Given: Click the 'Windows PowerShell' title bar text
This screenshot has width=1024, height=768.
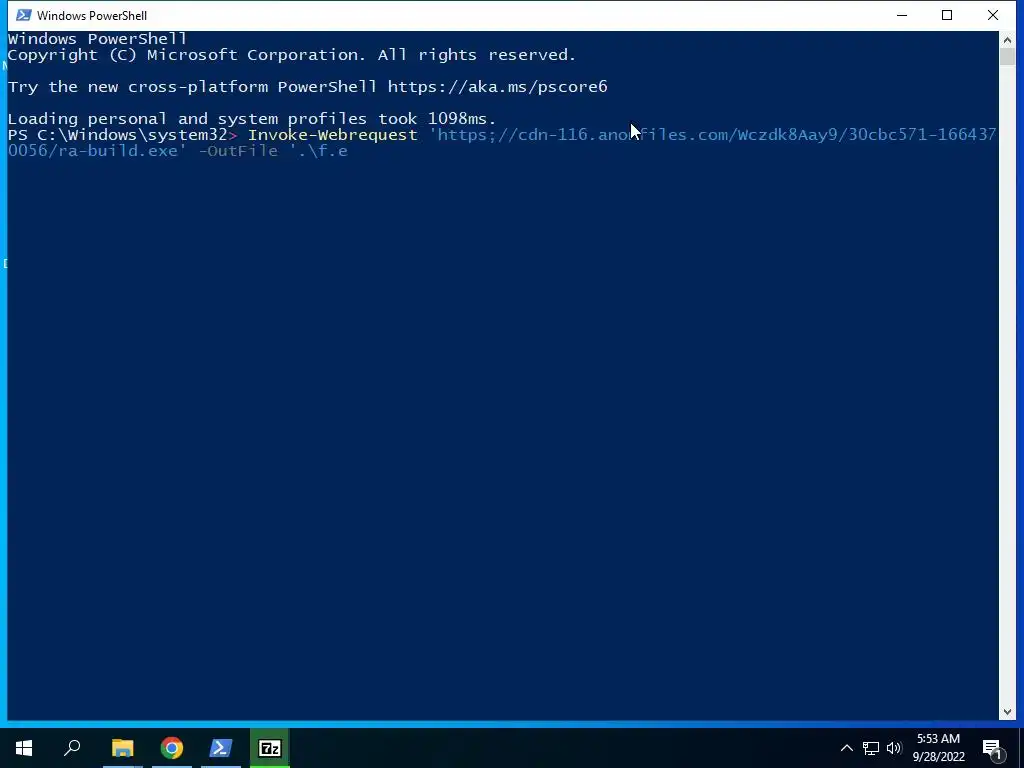Looking at the screenshot, I should (92, 16).
